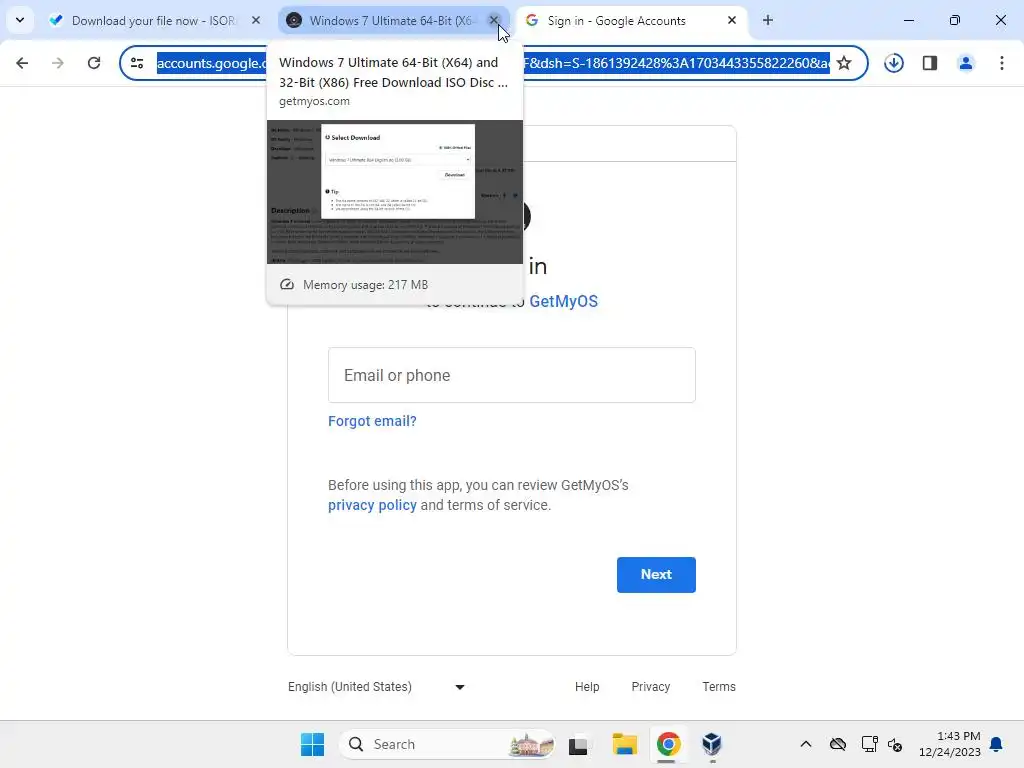Viewport: 1024px width, 768px height.
Task: Open the Chrome three-dot menu
Action: [1002, 63]
